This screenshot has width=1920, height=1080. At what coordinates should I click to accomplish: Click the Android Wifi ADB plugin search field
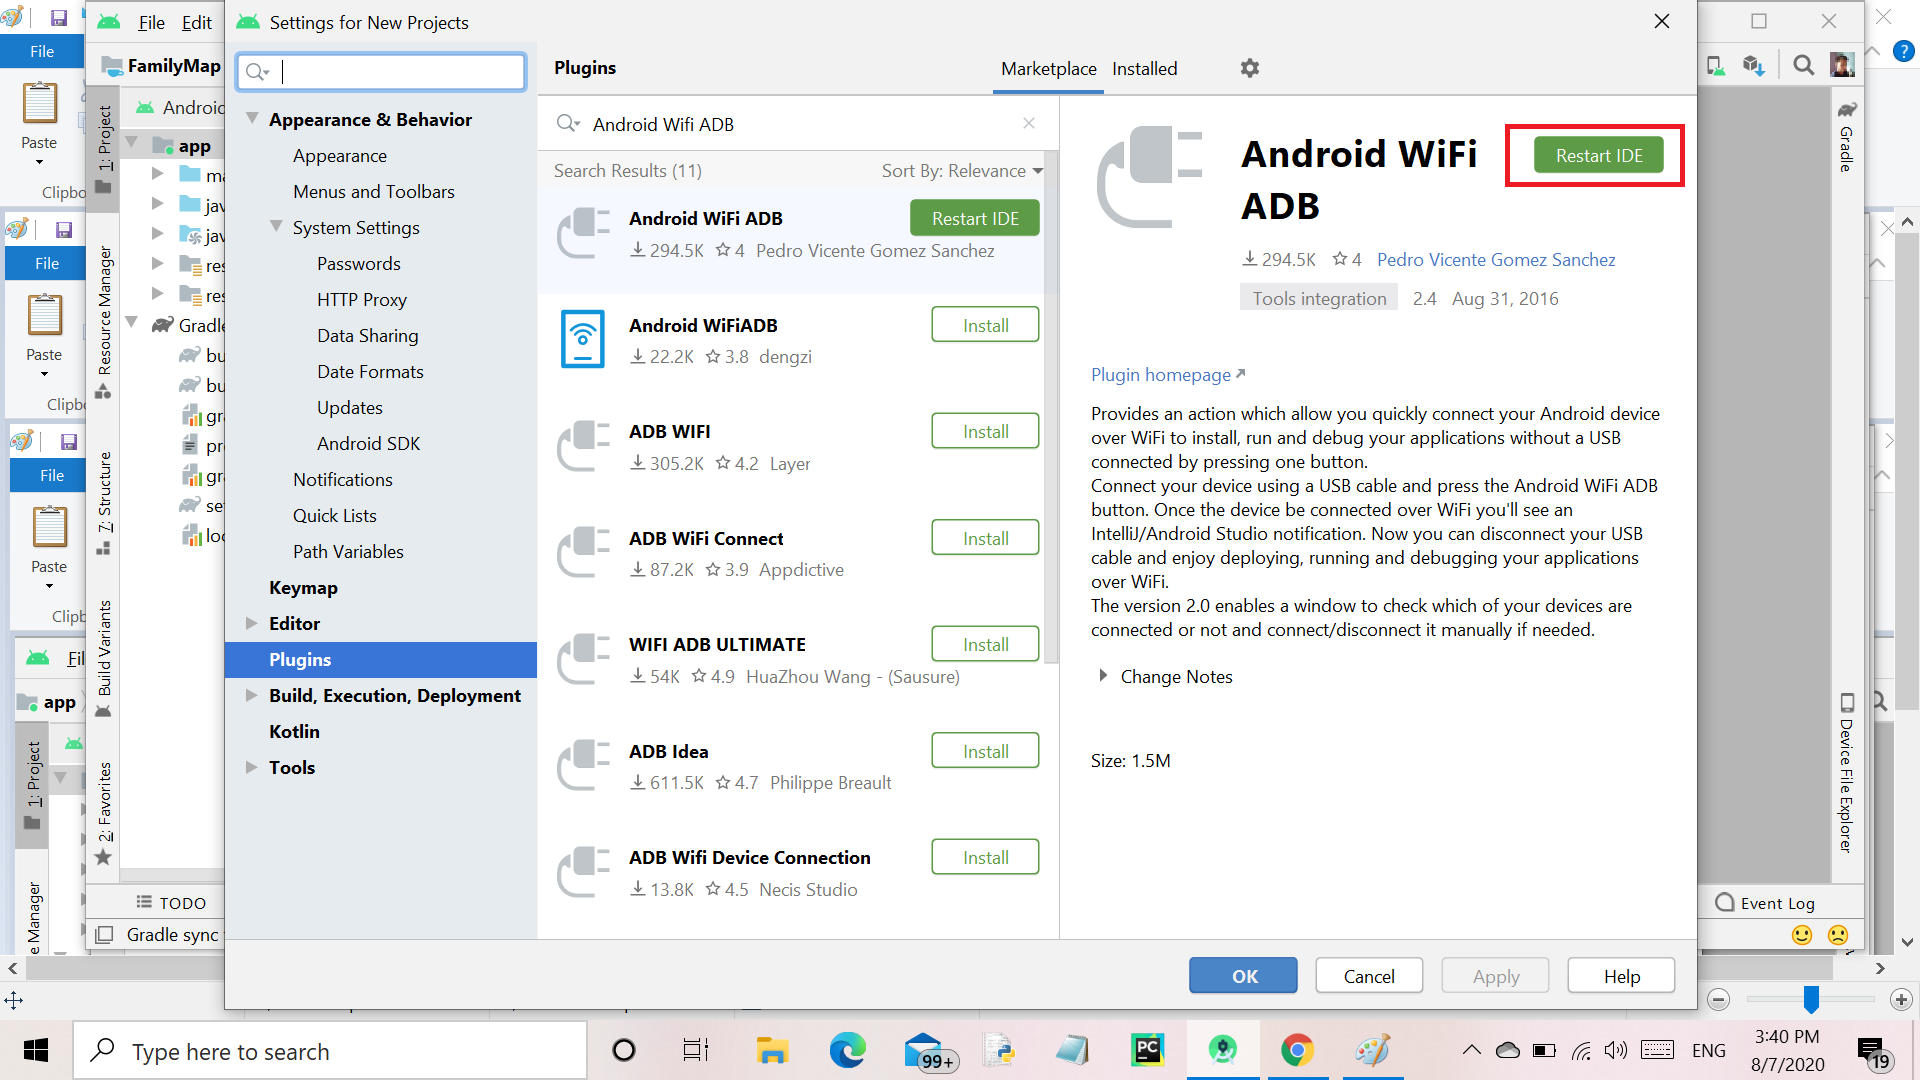pos(800,124)
